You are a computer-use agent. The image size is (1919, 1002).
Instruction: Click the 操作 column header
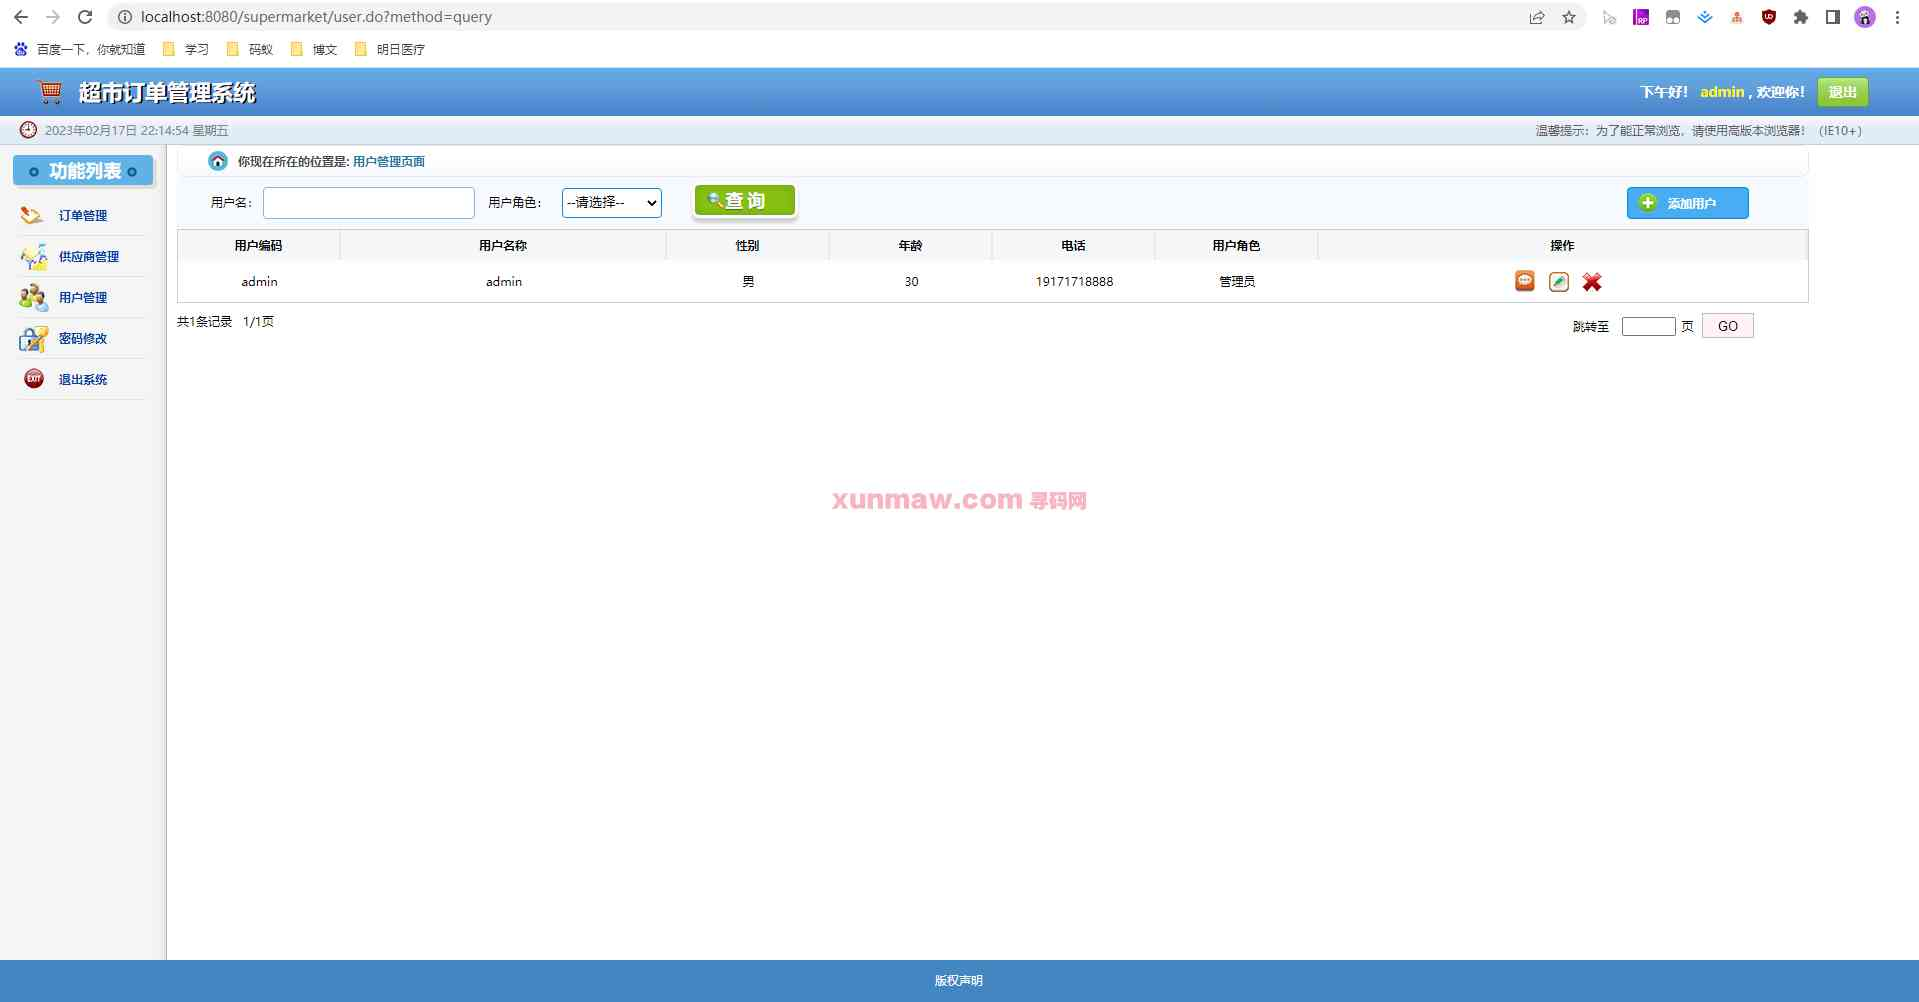1563,246
